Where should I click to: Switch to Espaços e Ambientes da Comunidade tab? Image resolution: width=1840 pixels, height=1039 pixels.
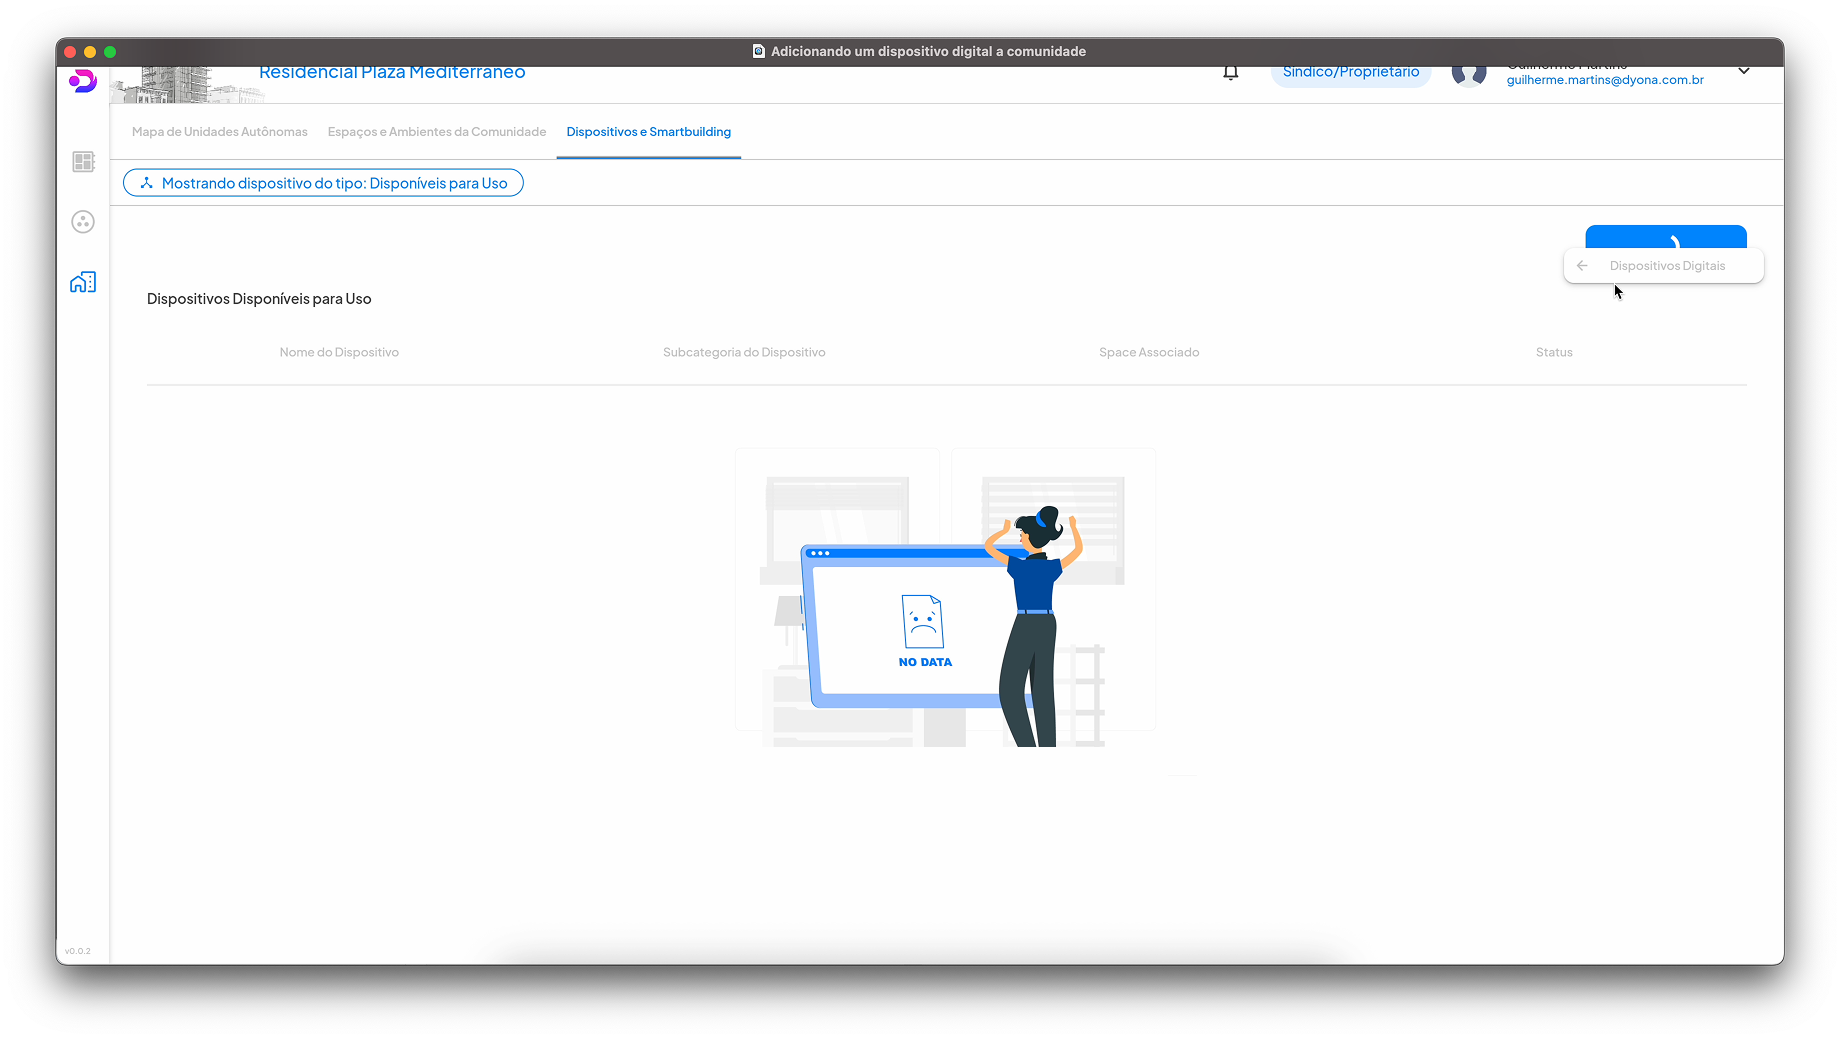(436, 132)
